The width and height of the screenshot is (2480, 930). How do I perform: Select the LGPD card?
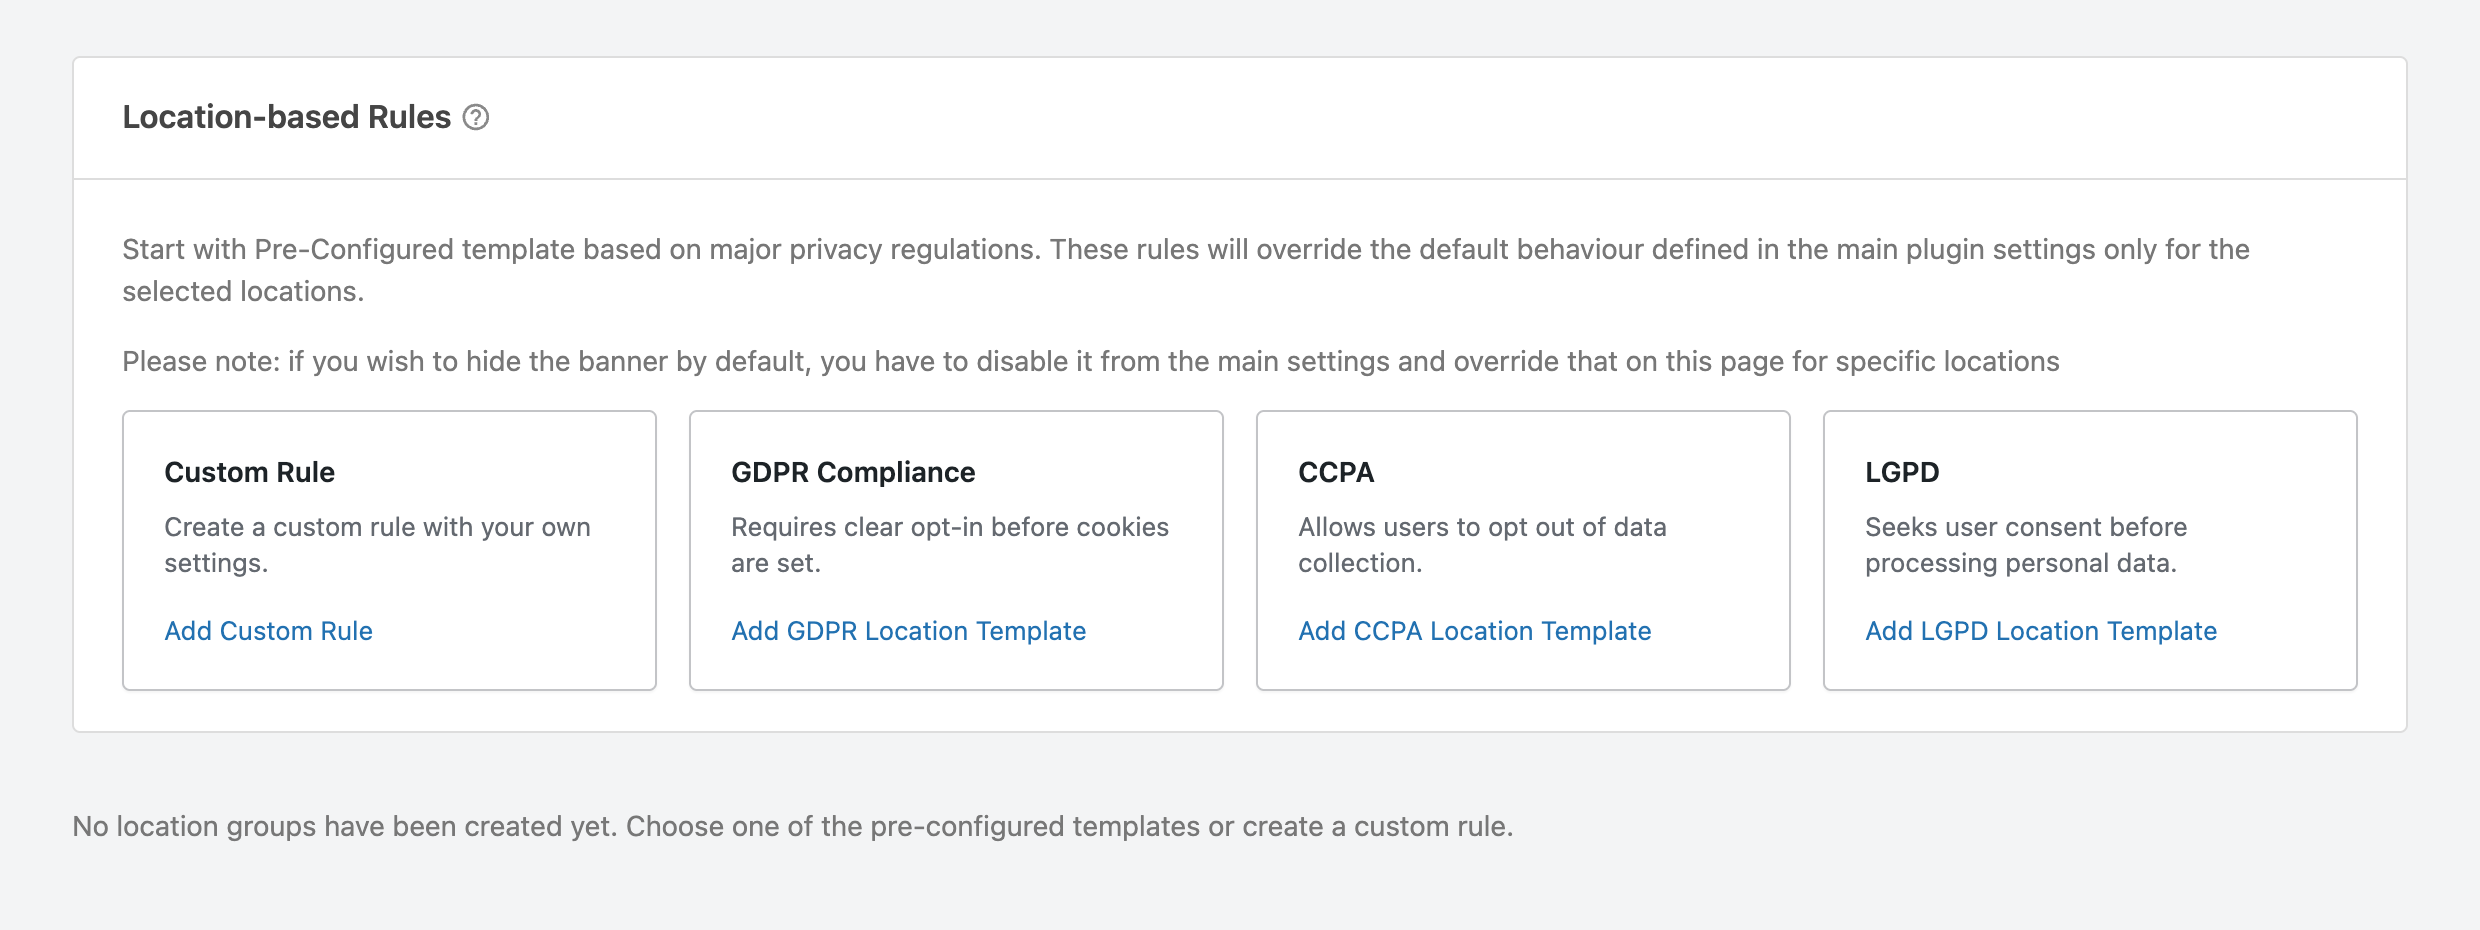(2090, 548)
